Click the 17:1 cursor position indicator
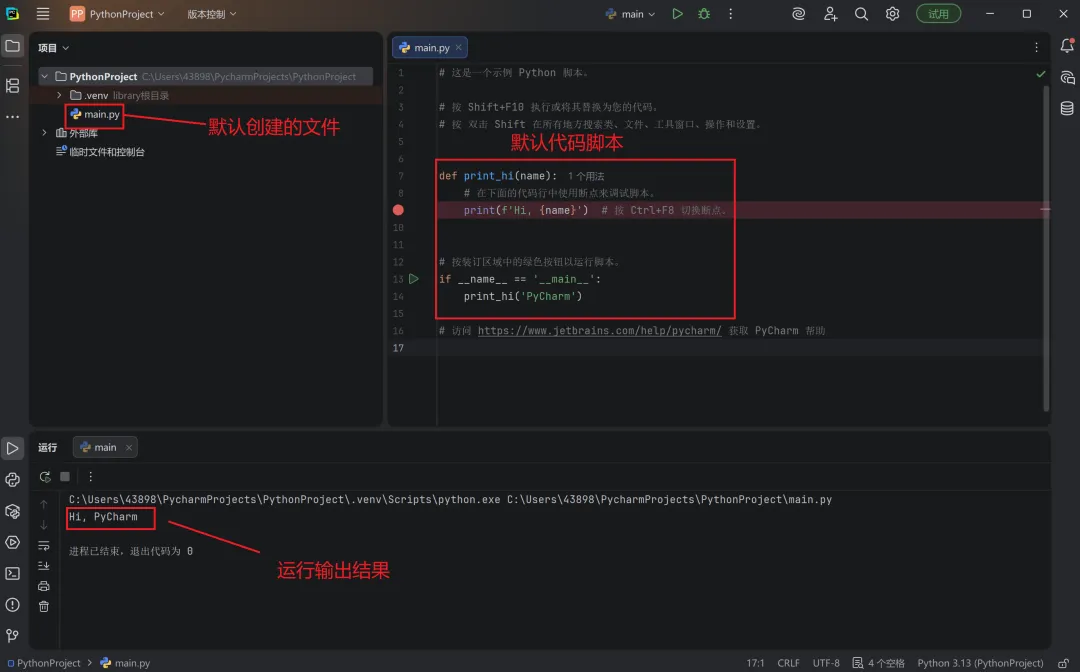 [x=756, y=663]
